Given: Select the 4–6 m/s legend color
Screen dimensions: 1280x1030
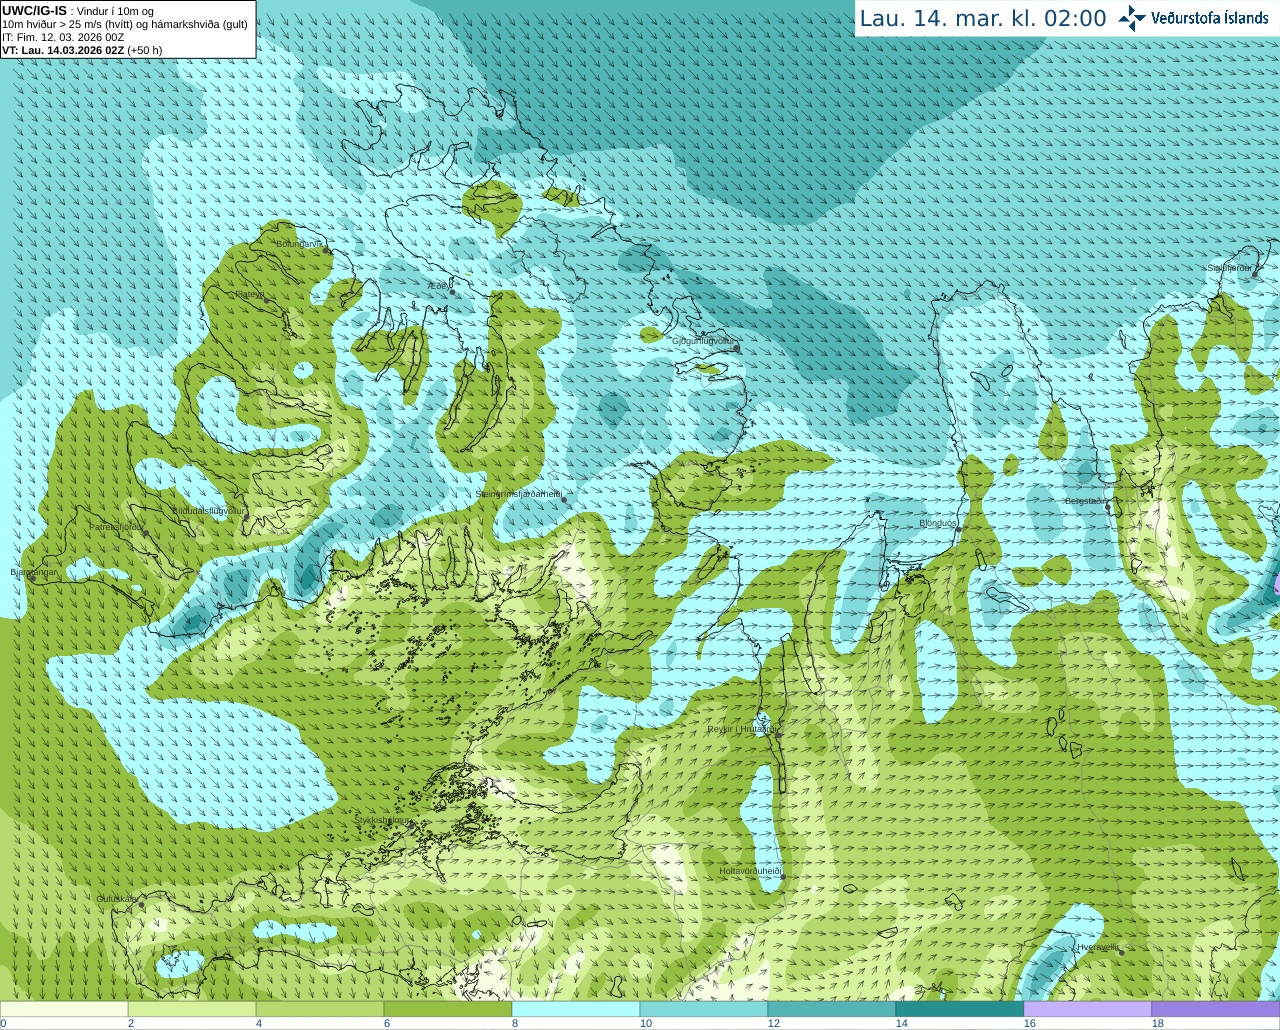Looking at the screenshot, I should tap(320, 1009).
